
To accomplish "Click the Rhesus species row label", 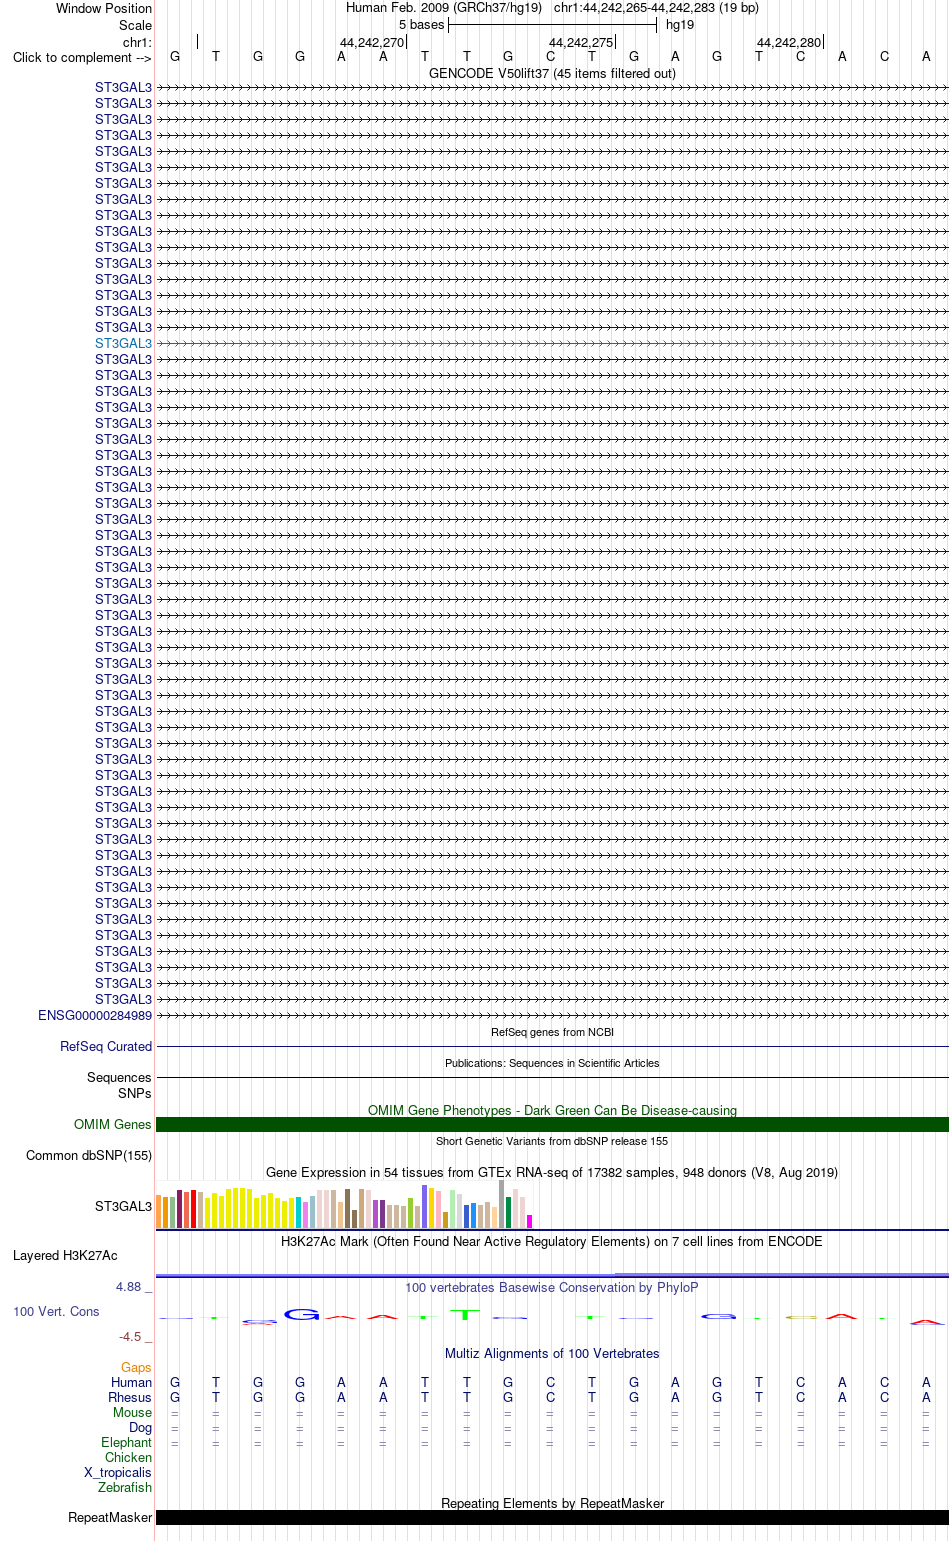I will click(x=130, y=1397).
